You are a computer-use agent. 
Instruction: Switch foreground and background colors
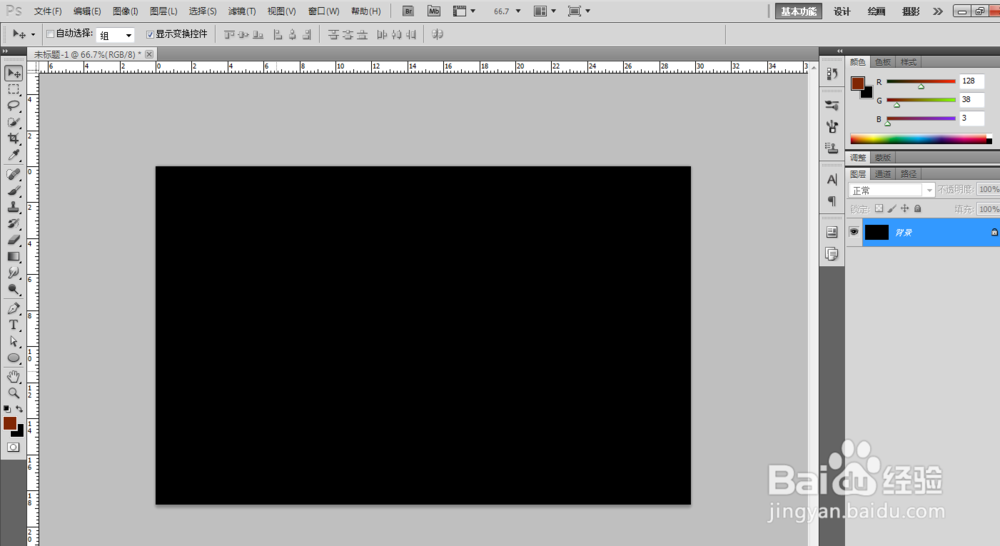pos(19,409)
